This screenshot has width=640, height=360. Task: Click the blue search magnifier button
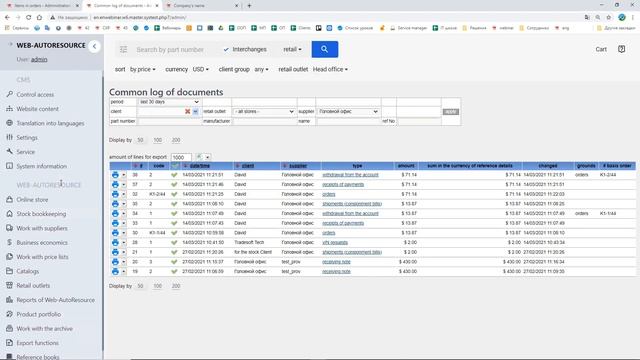click(x=324, y=49)
